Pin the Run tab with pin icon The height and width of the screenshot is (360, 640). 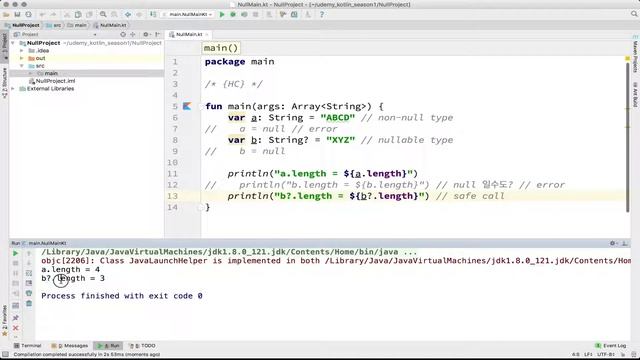16,318
